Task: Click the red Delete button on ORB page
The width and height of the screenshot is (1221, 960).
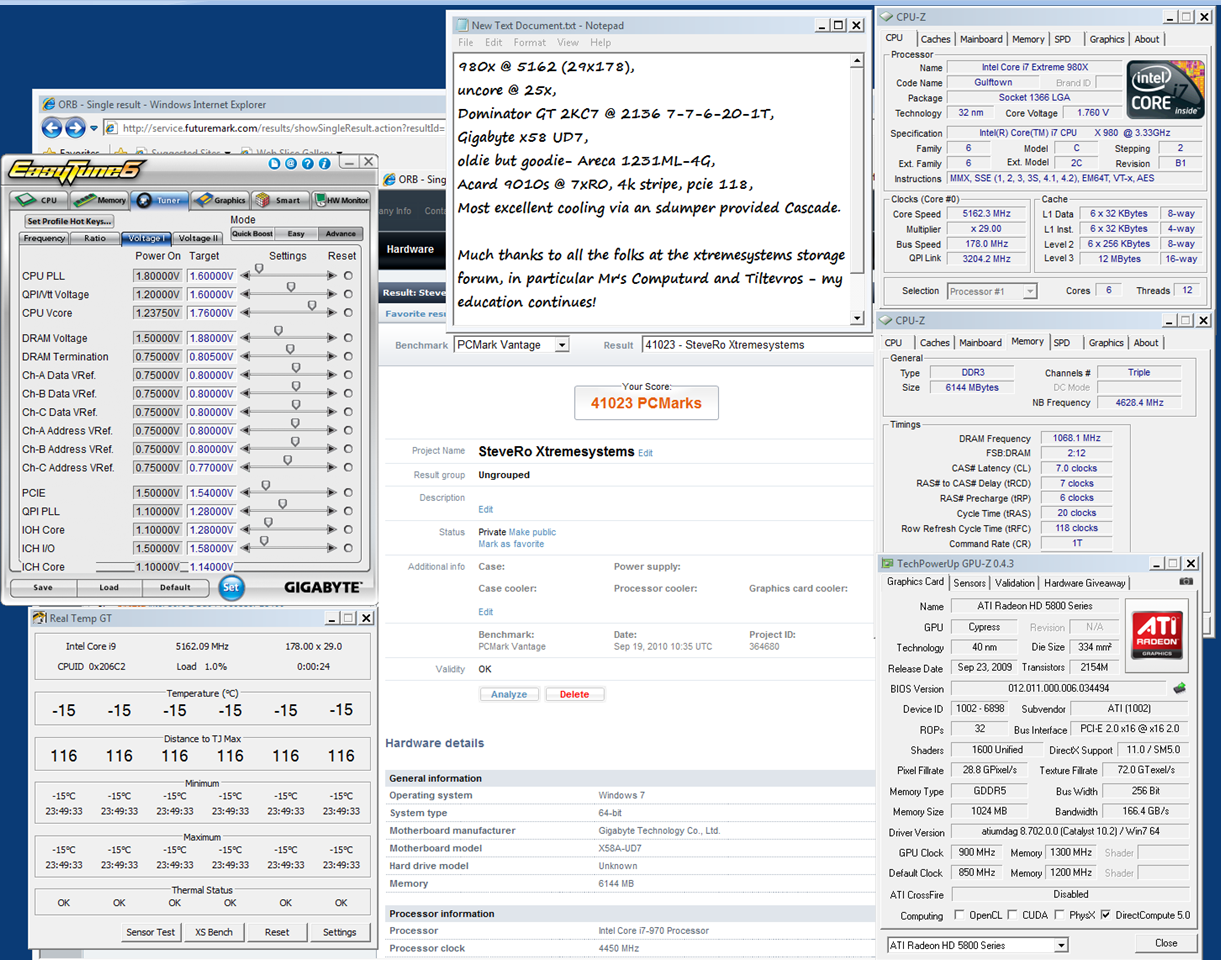Action: pyautogui.click(x=574, y=694)
